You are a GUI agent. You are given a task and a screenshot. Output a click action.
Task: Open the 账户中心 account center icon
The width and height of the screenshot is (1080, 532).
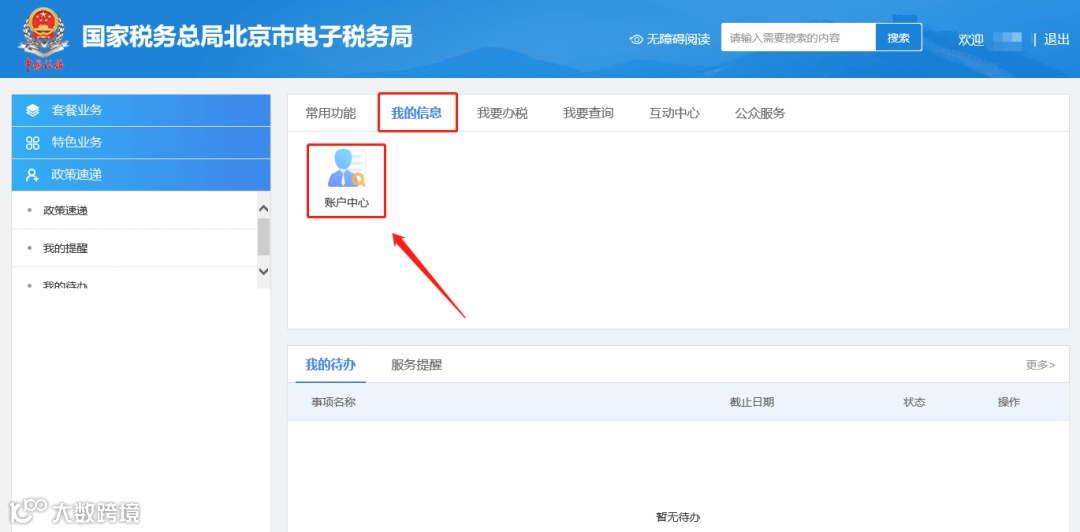[x=346, y=180]
